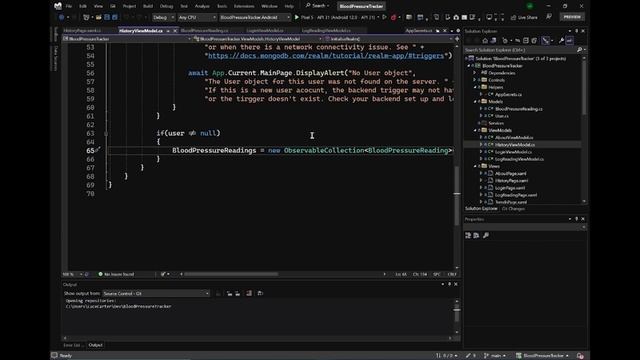The height and width of the screenshot is (360, 640).
Task: Open the Show output from dropdown
Action: point(156,293)
